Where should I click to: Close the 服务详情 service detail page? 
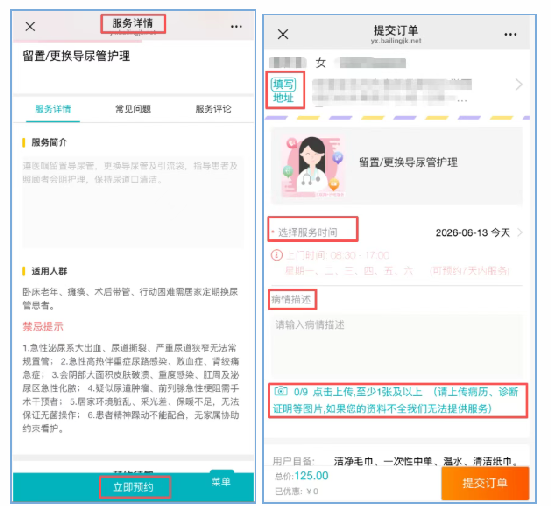click(x=30, y=26)
